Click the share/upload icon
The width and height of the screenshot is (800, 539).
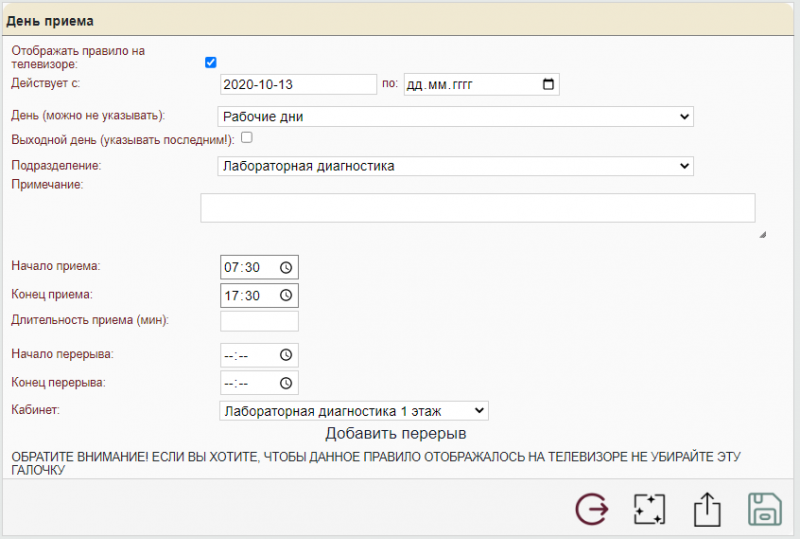(707, 508)
